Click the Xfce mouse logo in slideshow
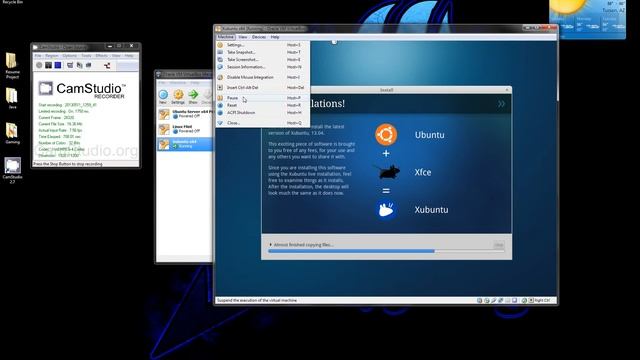Image resolution: width=640 pixels, height=360 pixels. coord(387,172)
